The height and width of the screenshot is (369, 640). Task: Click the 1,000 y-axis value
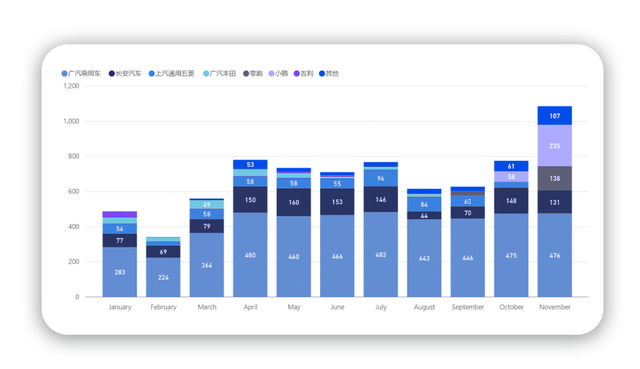(71, 121)
